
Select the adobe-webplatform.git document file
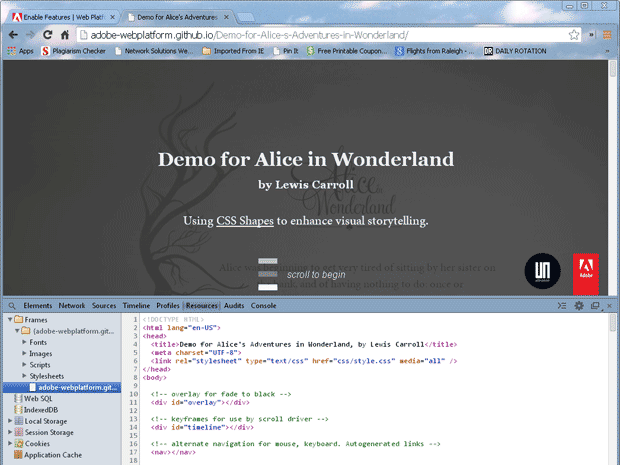point(62,388)
